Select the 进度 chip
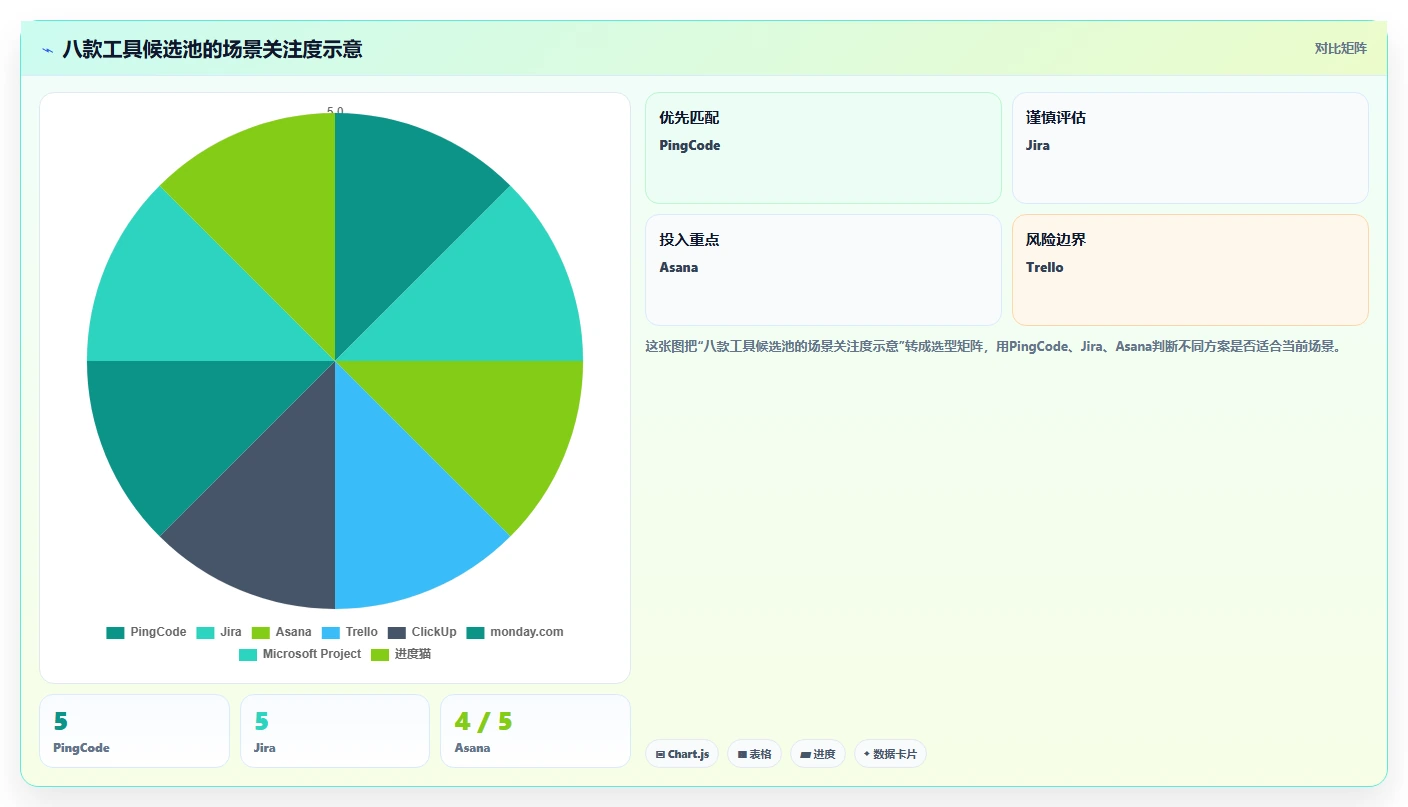This screenshot has width=1408, height=807. [818, 754]
